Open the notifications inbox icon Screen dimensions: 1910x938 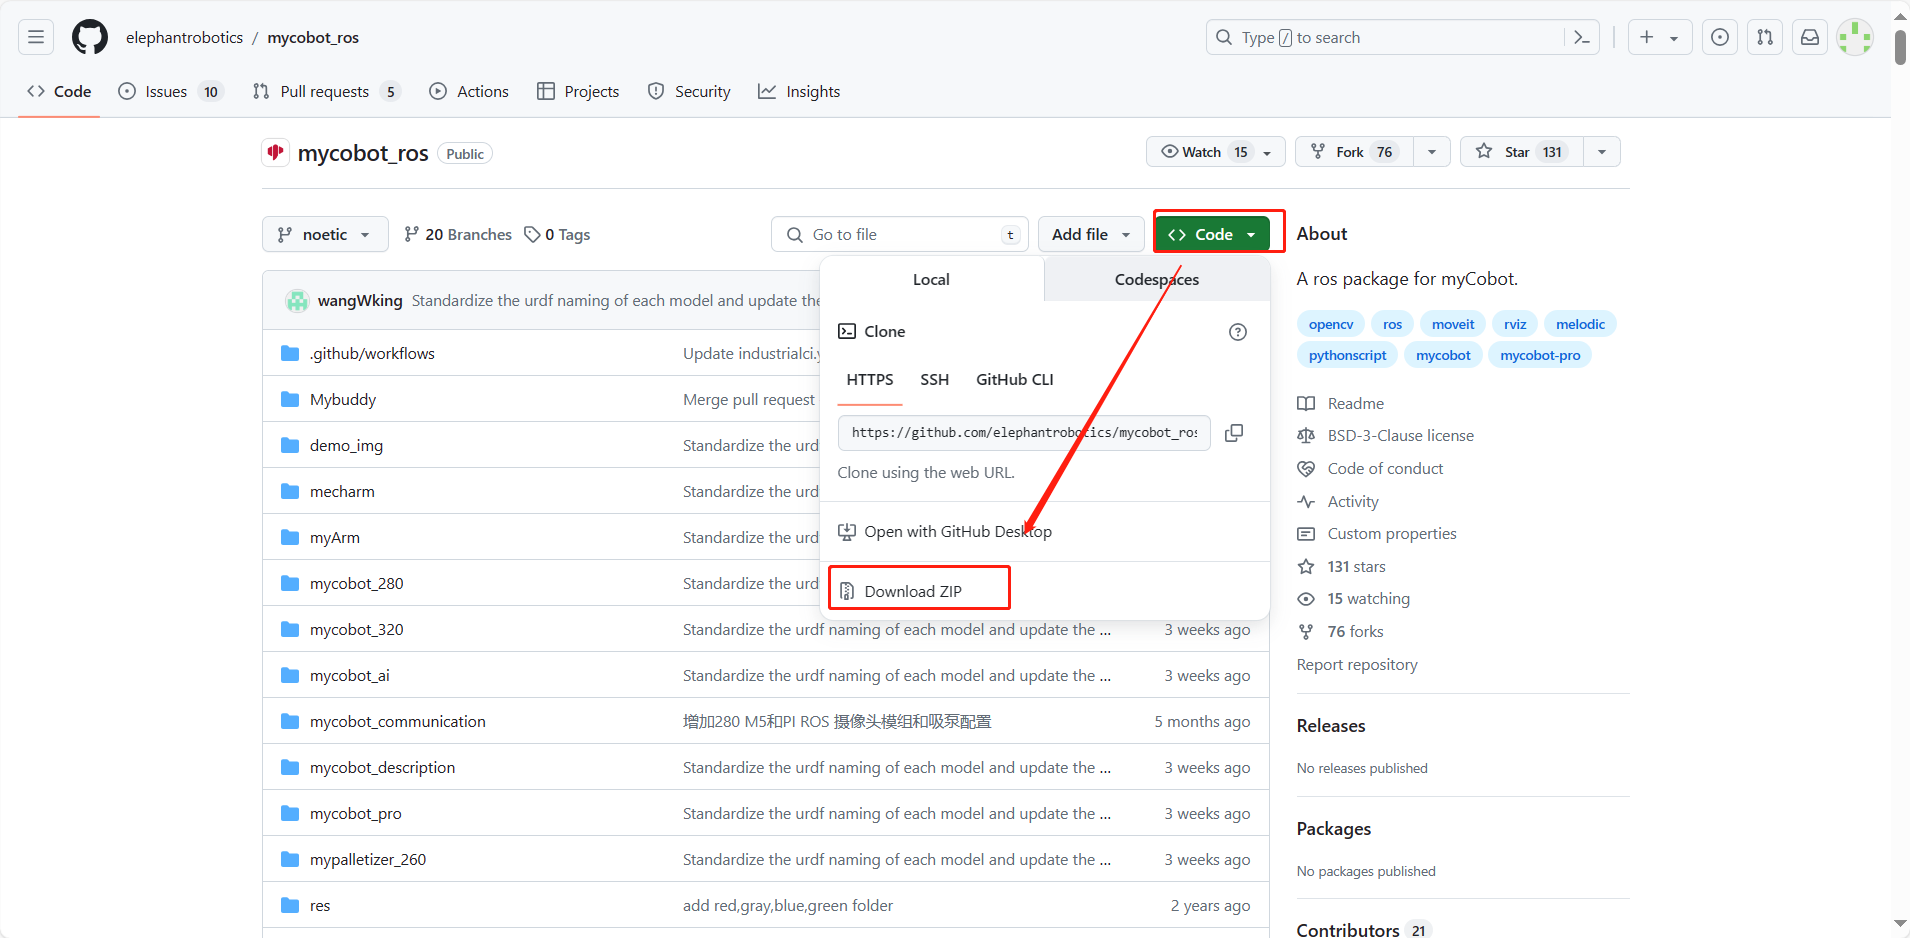point(1810,38)
